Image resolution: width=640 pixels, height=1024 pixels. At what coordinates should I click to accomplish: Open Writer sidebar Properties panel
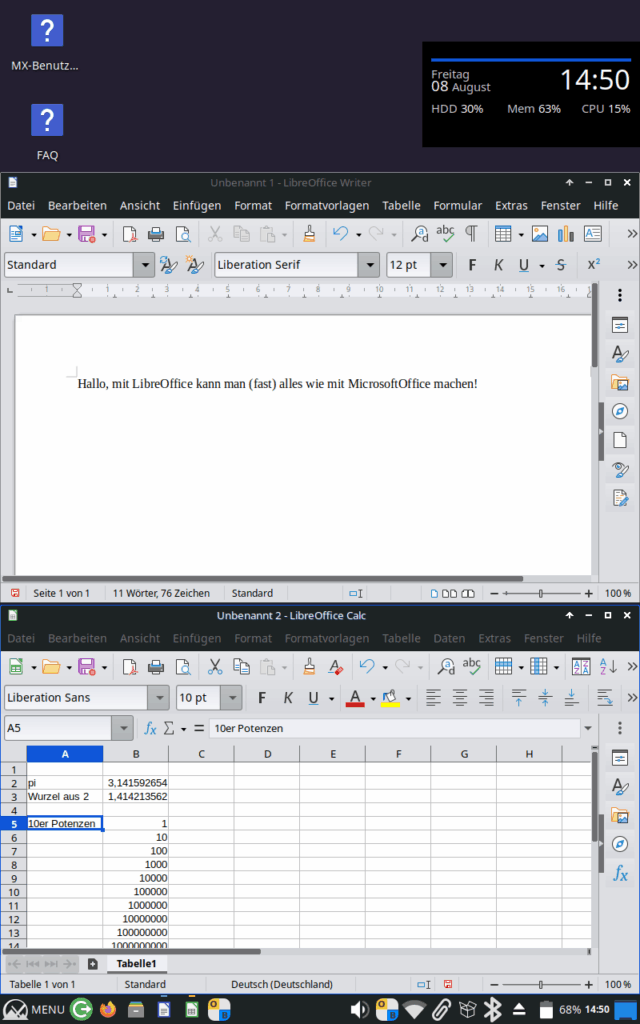point(620,325)
